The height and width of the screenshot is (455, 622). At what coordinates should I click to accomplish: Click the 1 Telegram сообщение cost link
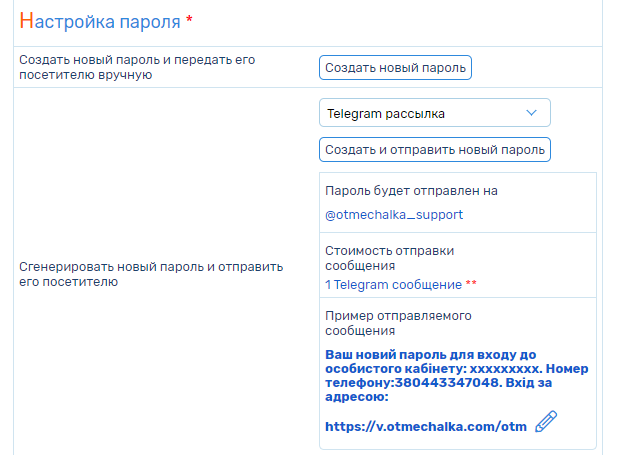click(x=394, y=284)
